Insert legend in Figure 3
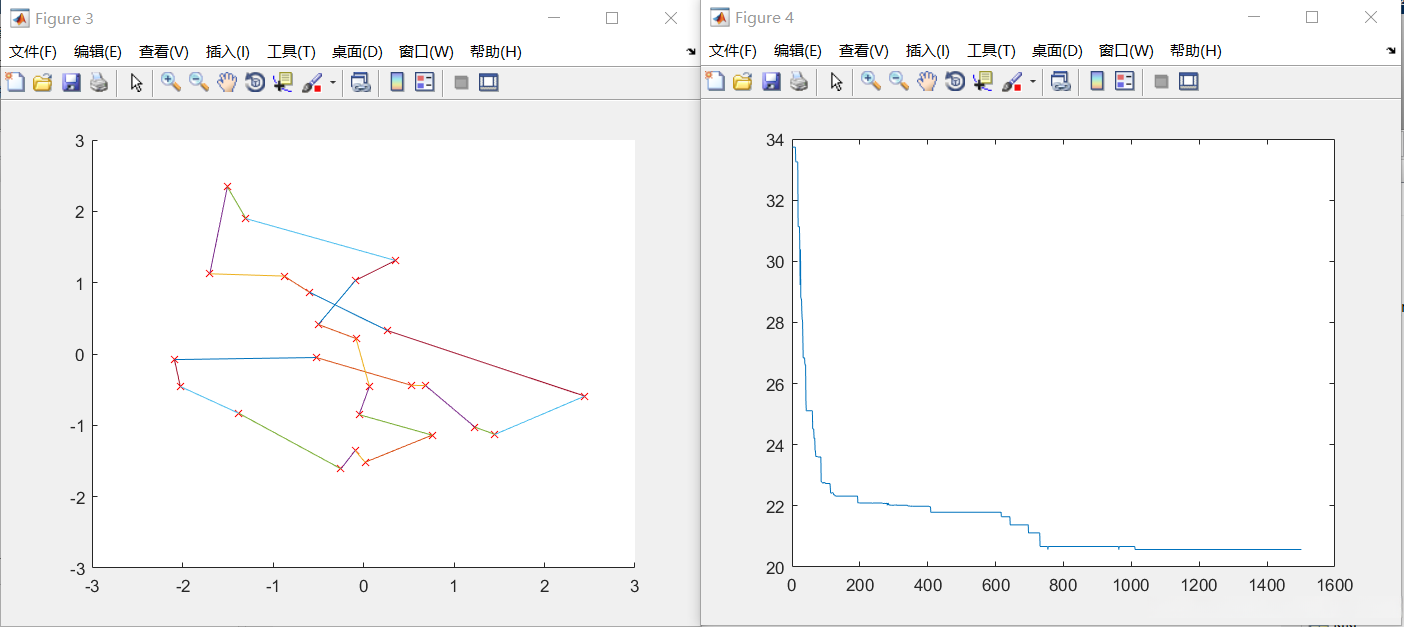 tap(425, 83)
